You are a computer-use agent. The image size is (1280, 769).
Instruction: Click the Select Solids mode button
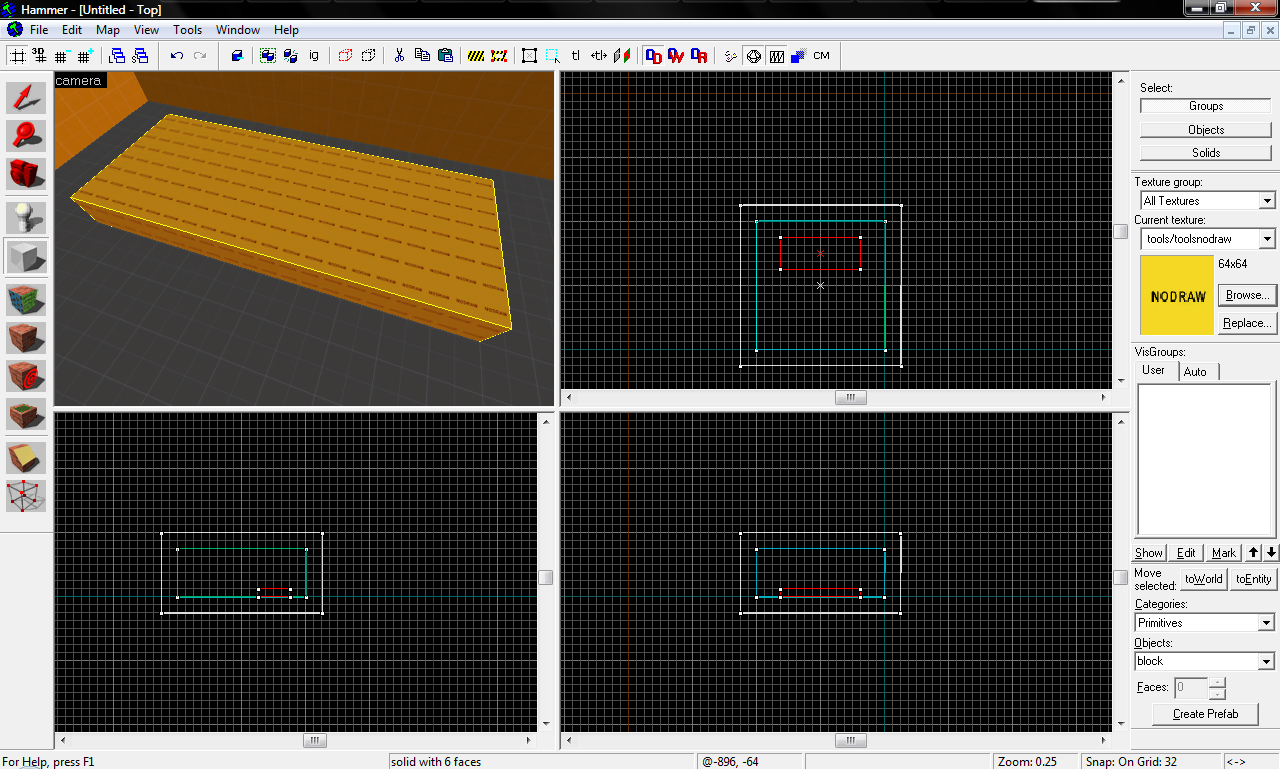pos(1206,153)
